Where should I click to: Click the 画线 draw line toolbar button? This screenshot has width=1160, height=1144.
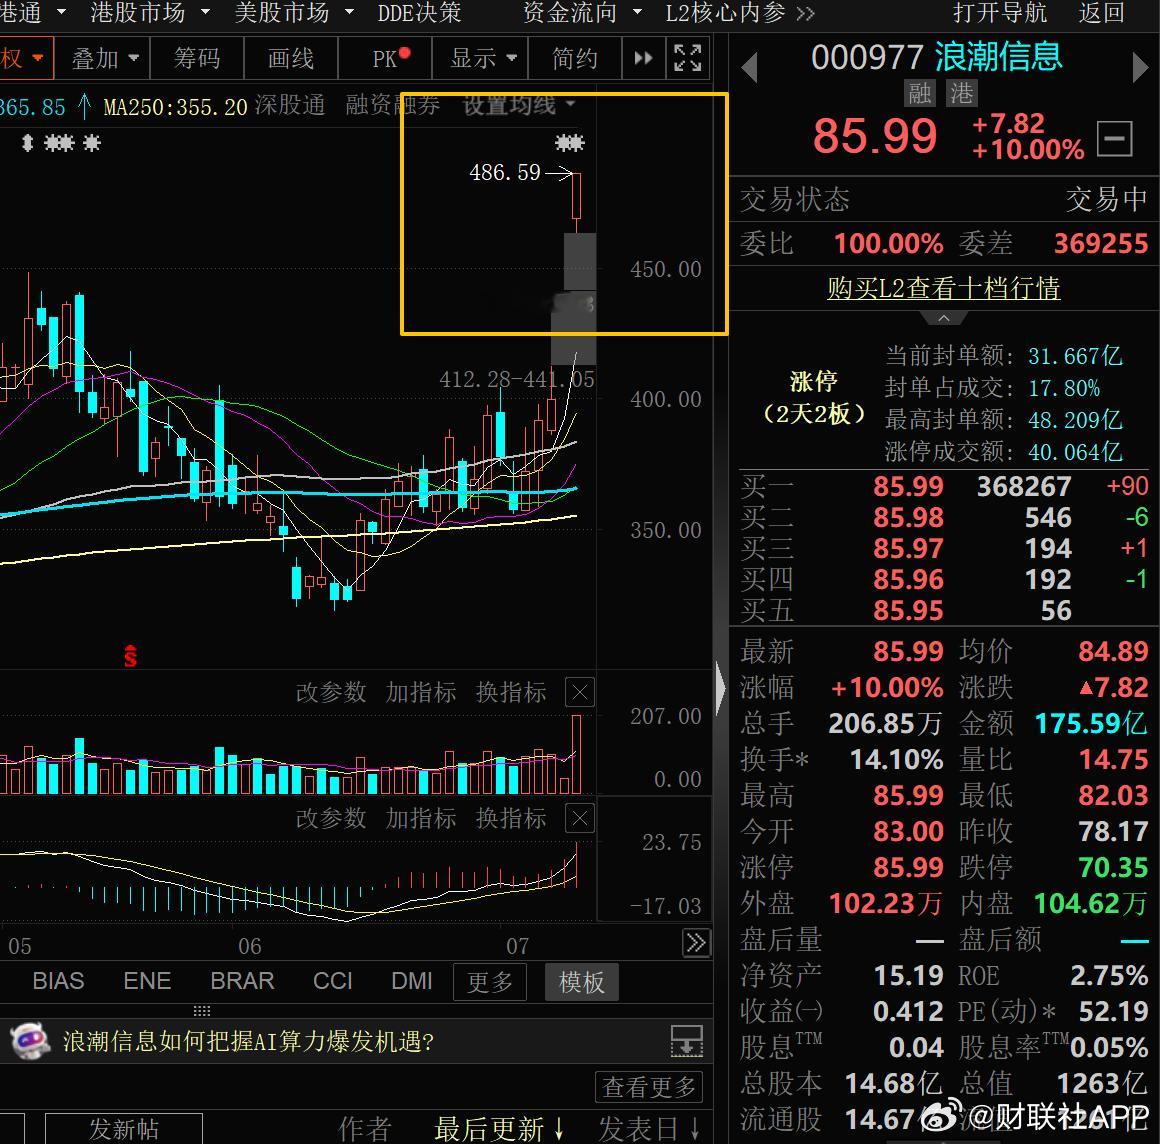[291, 58]
